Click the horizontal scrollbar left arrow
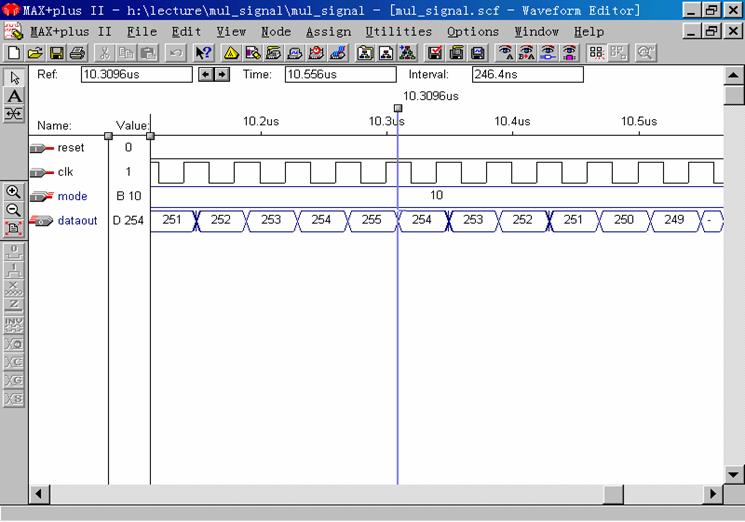This screenshot has height=522, width=745. click(x=39, y=494)
